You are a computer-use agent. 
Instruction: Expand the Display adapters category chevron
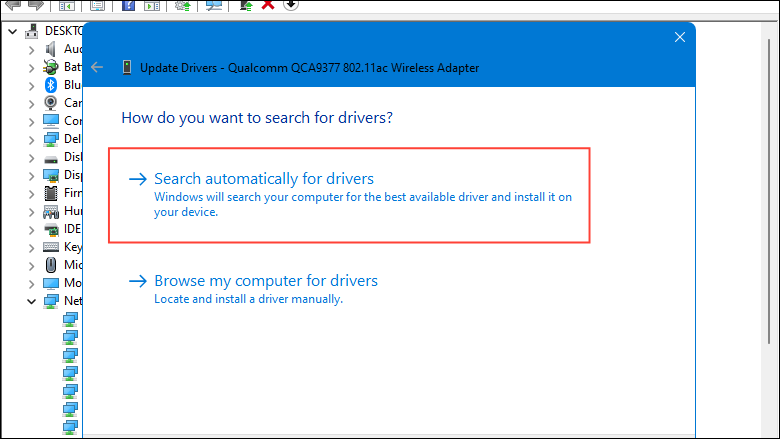point(31,176)
